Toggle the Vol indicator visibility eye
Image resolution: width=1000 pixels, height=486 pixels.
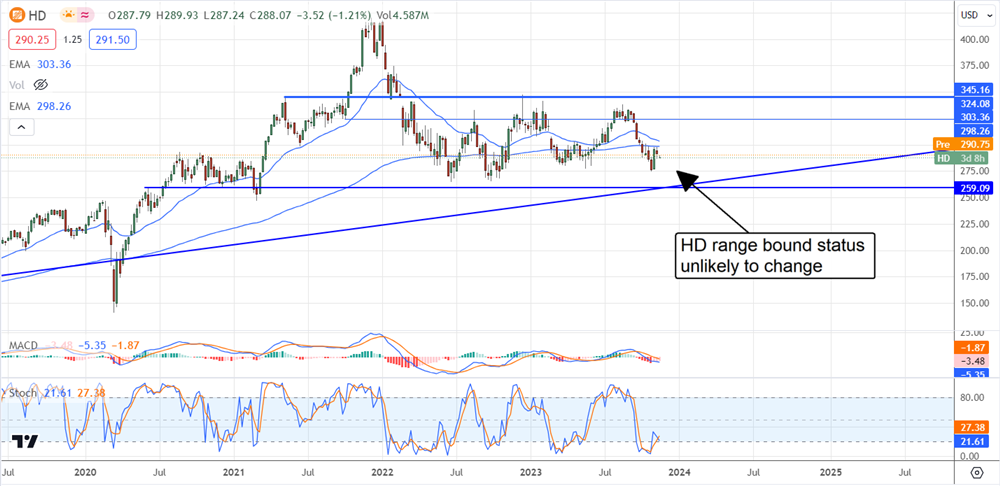[41, 84]
